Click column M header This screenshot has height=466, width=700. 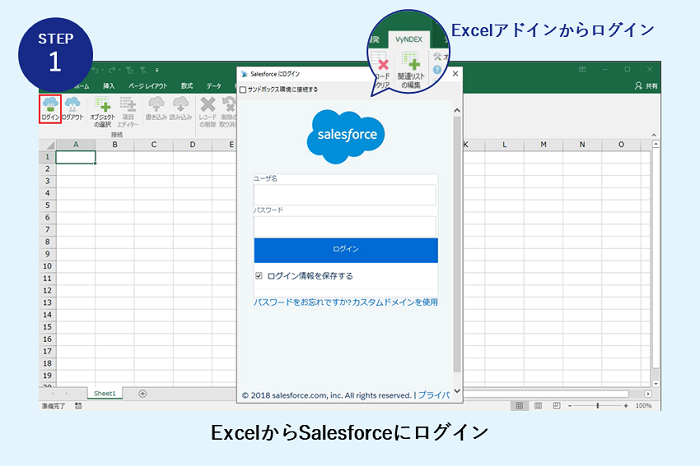(543, 145)
